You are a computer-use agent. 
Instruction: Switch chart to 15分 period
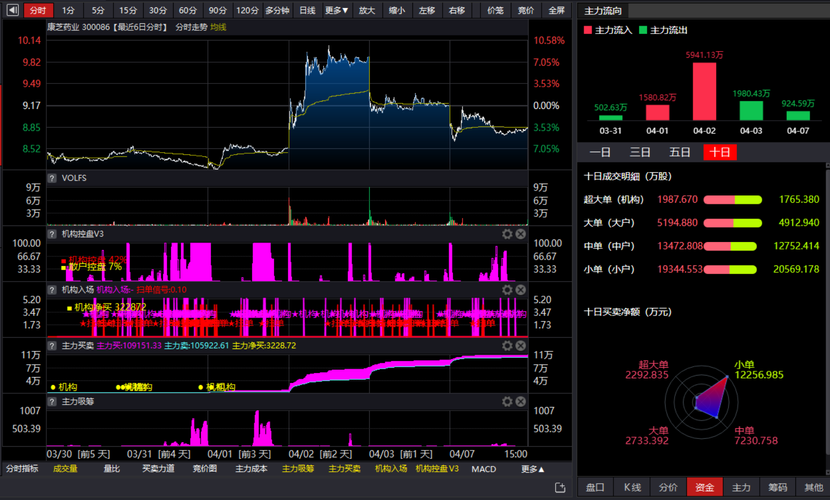pos(128,10)
